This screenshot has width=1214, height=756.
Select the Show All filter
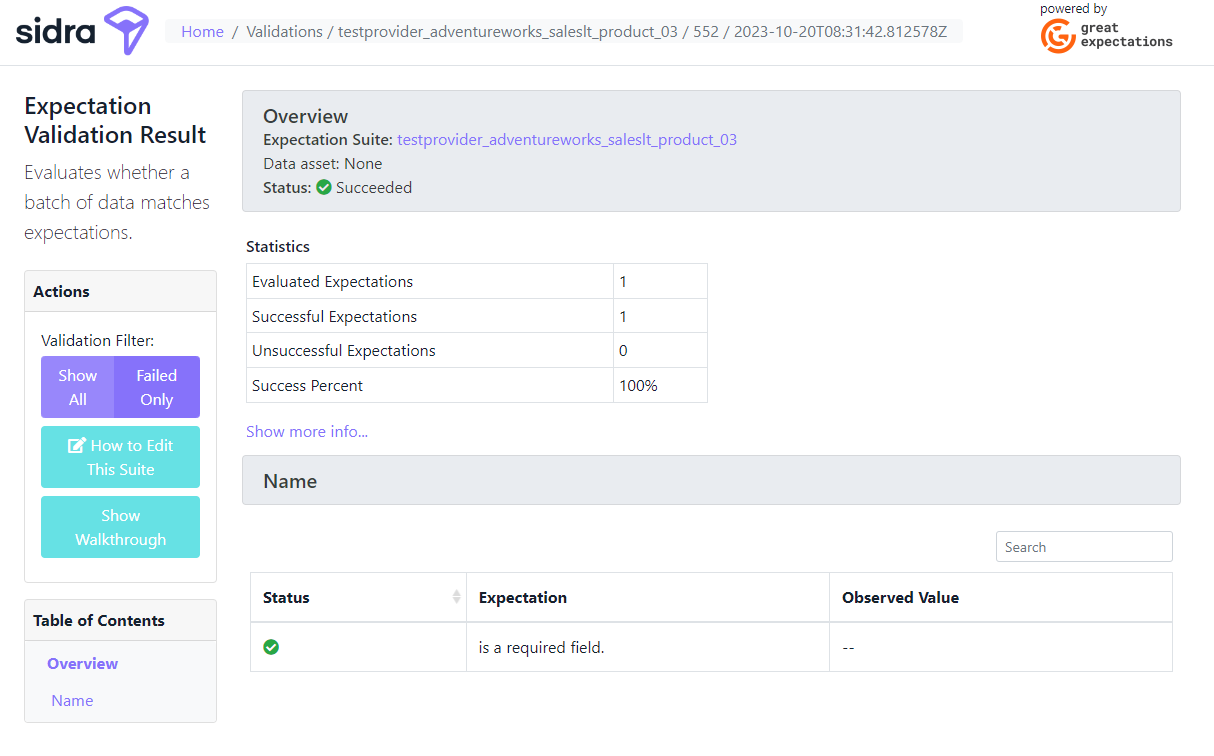(x=77, y=387)
